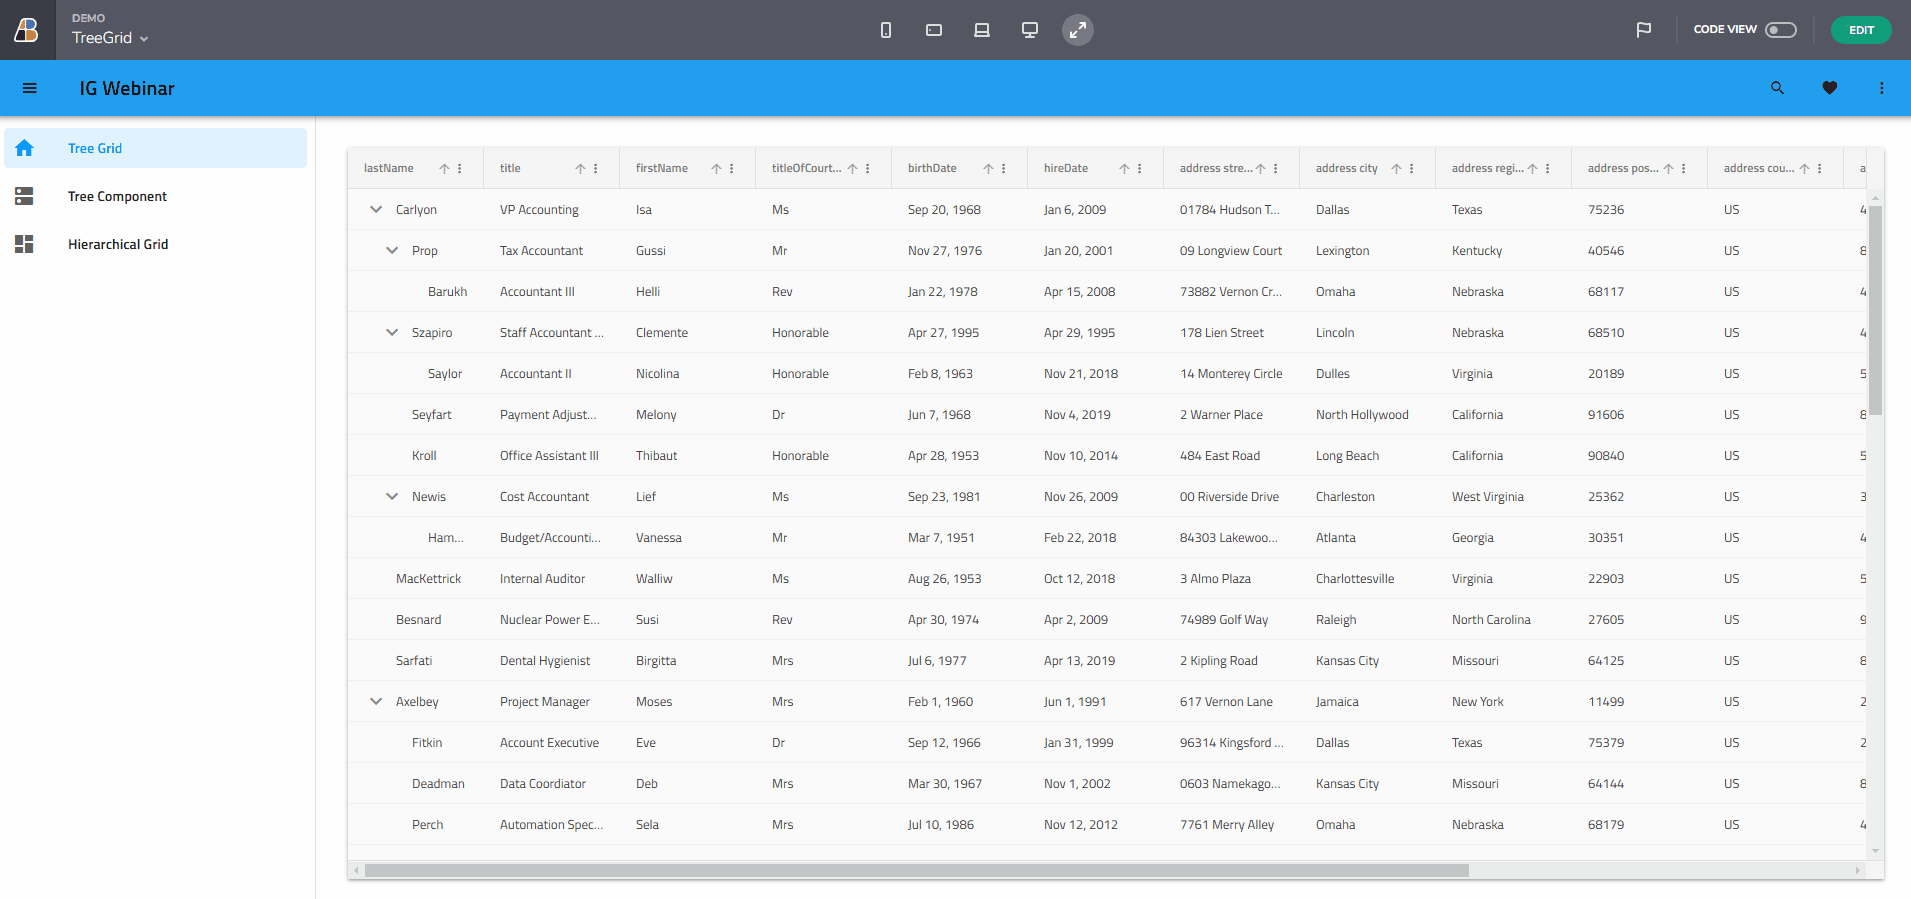This screenshot has height=899, width=1911.
Task: Click the fit-to-screen expand icon
Action: pos(1077,30)
